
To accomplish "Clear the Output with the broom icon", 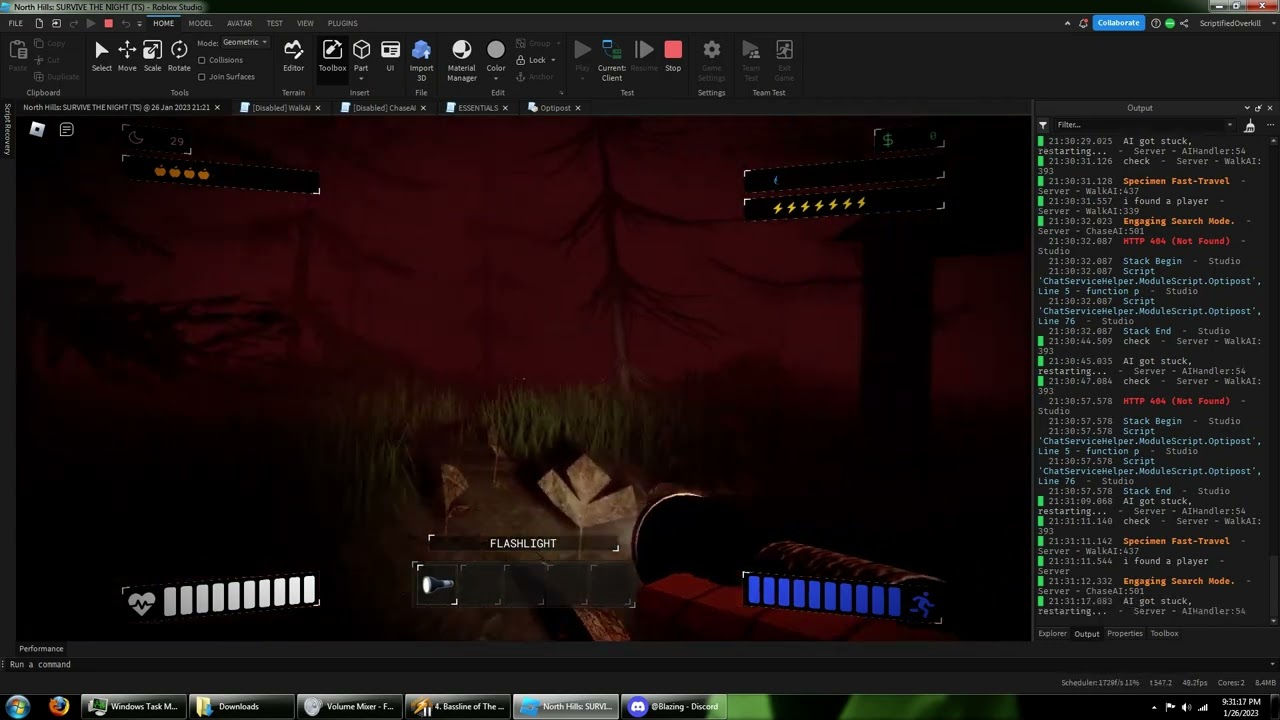I will (1249, 125).
